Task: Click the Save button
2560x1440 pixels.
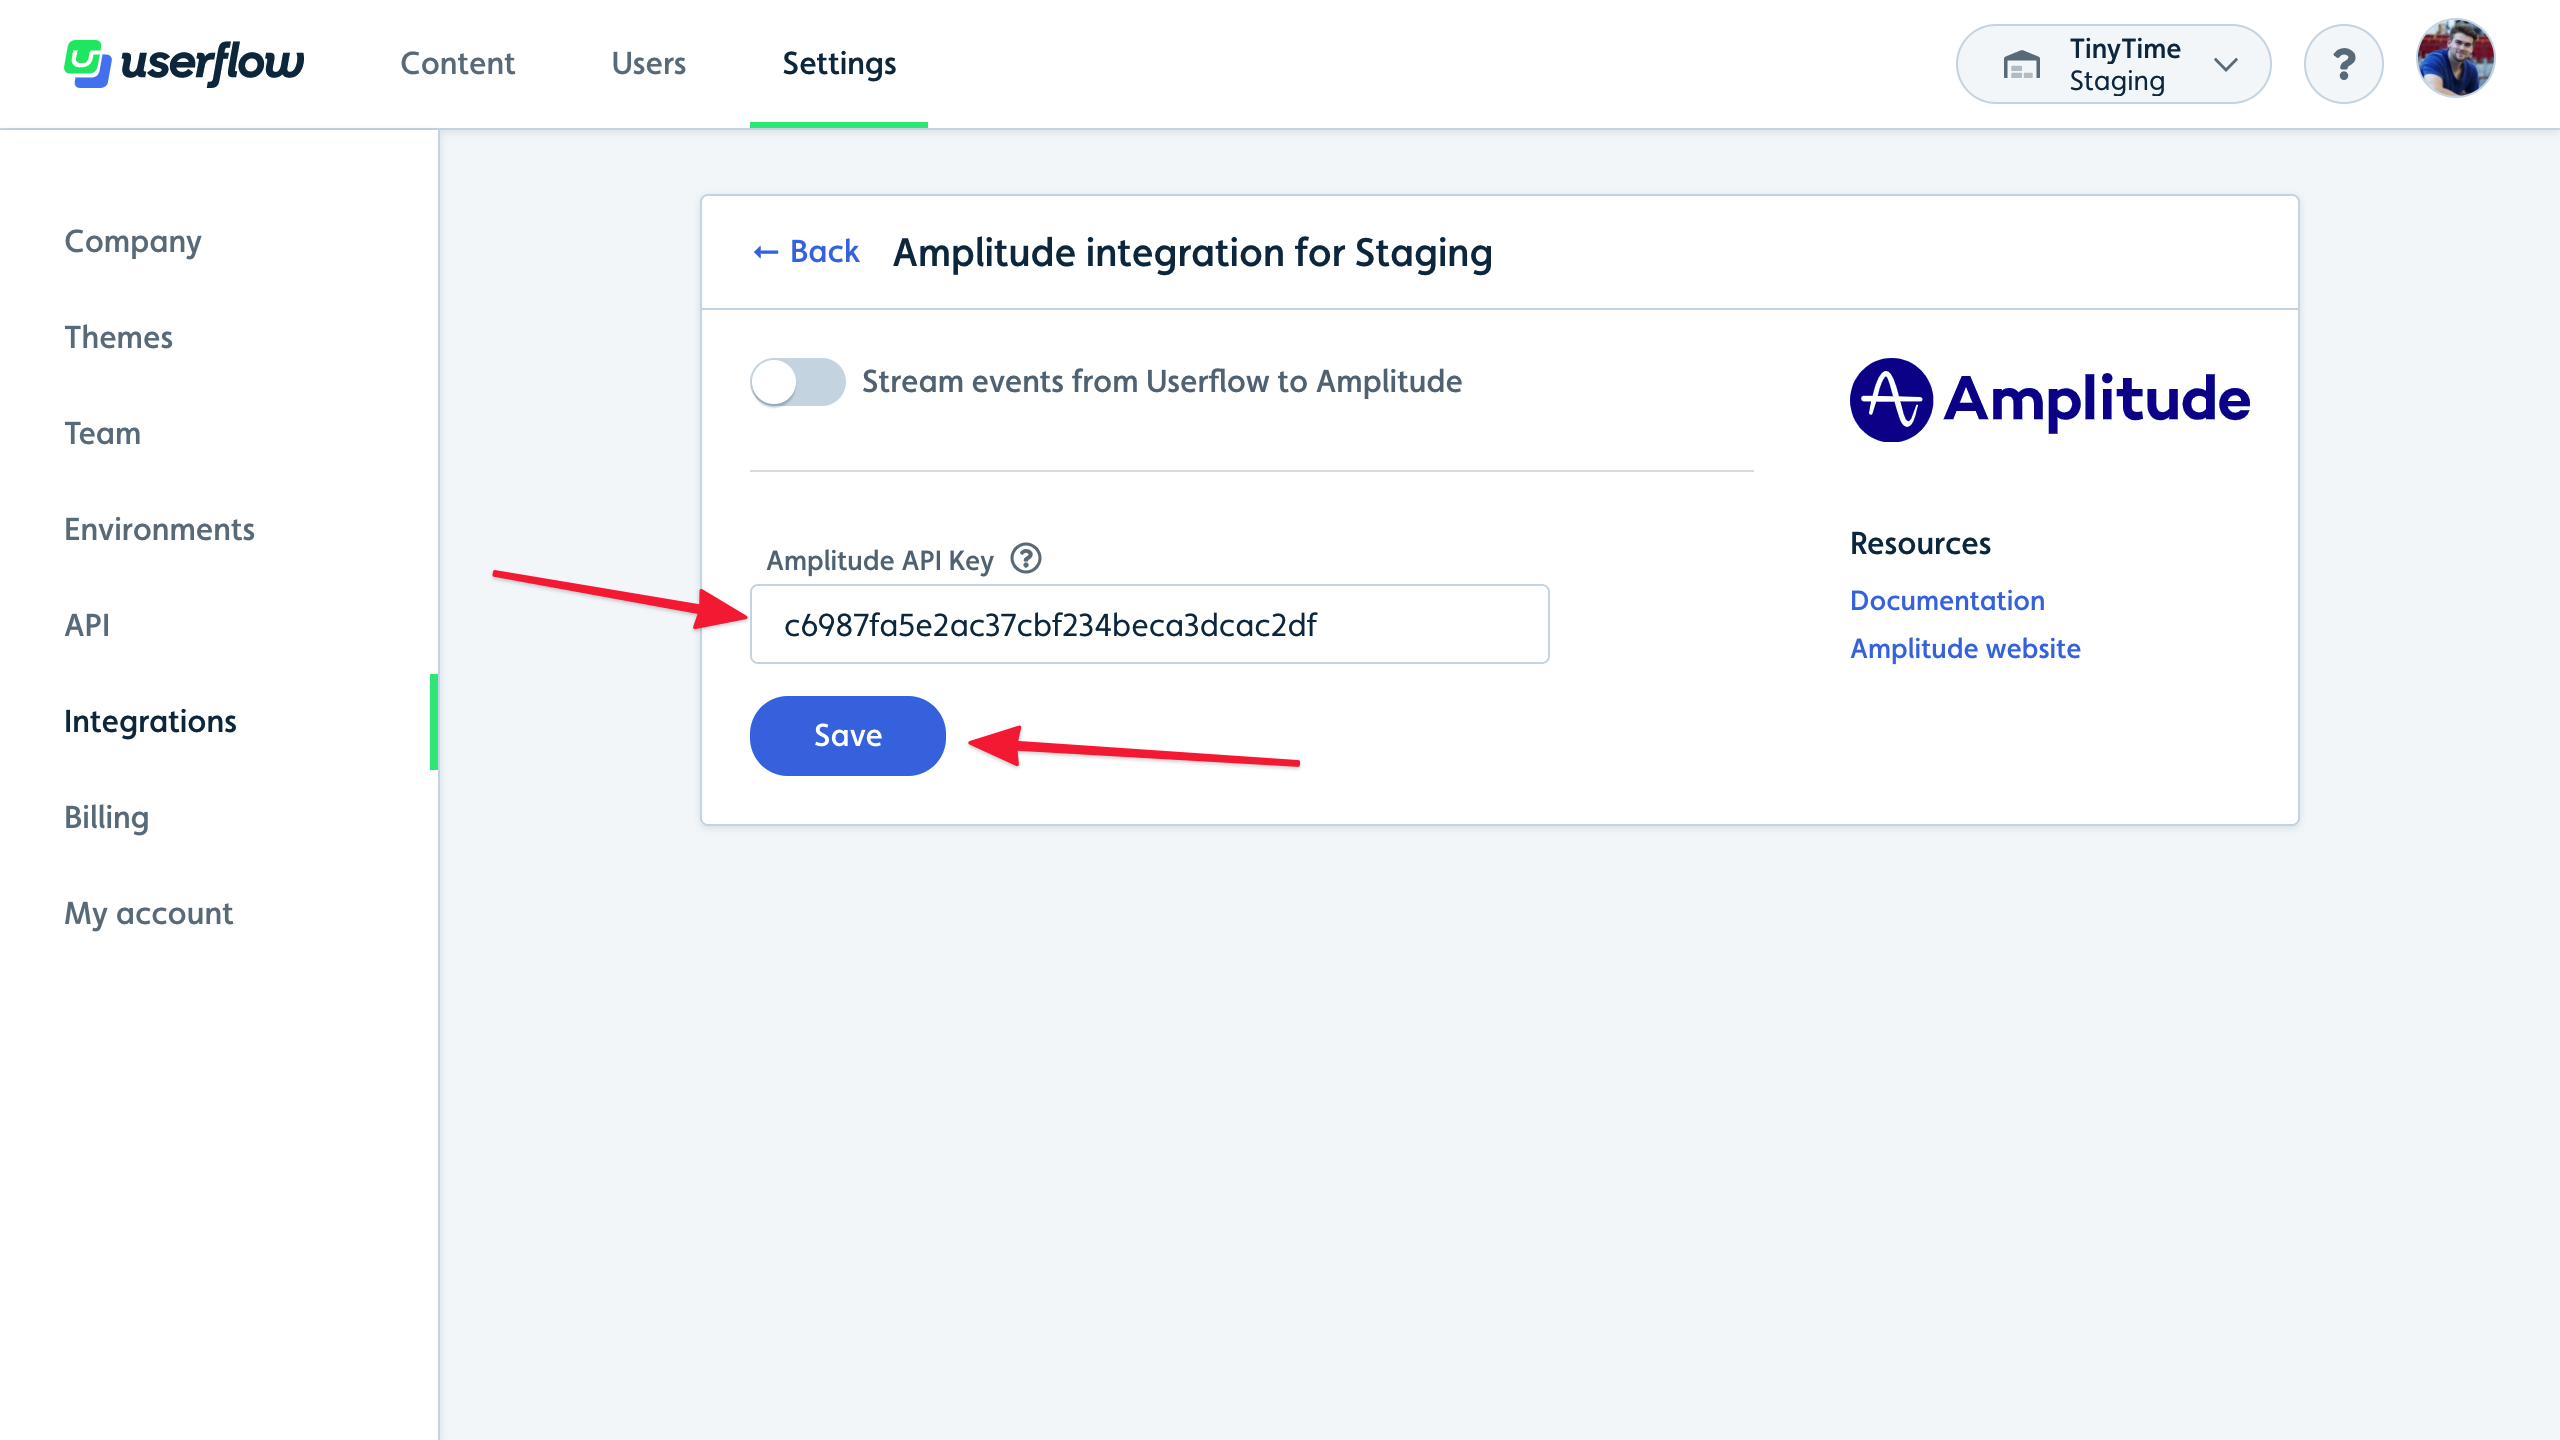Action: click(x=846, y=735)
